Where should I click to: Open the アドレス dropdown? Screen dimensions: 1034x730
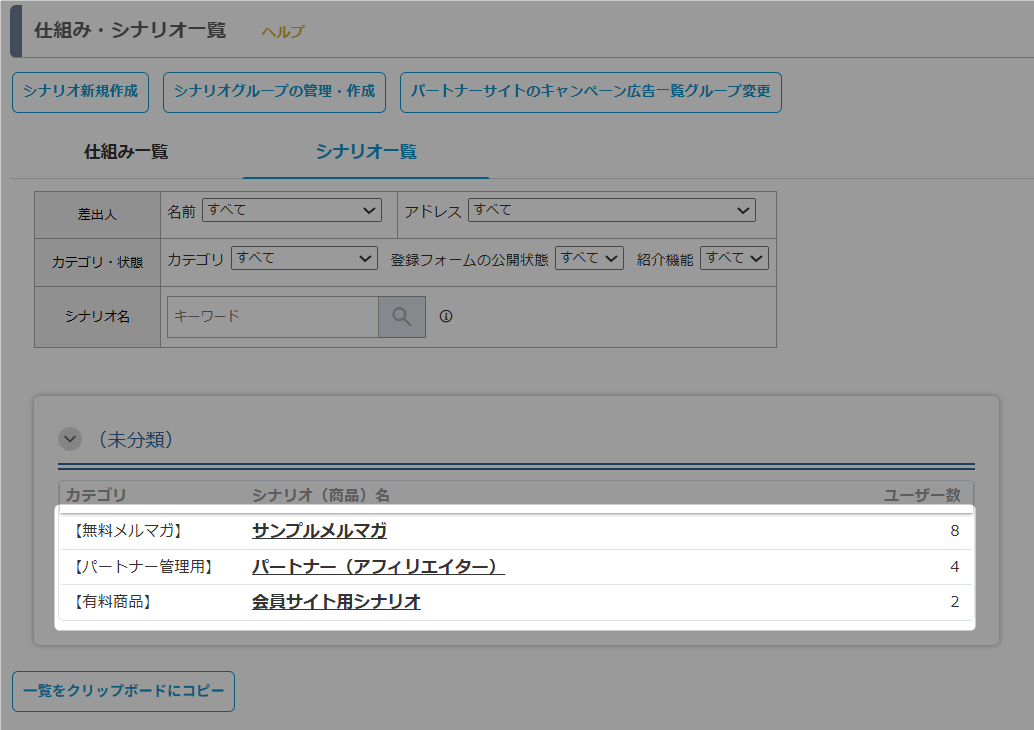[611, 210]
